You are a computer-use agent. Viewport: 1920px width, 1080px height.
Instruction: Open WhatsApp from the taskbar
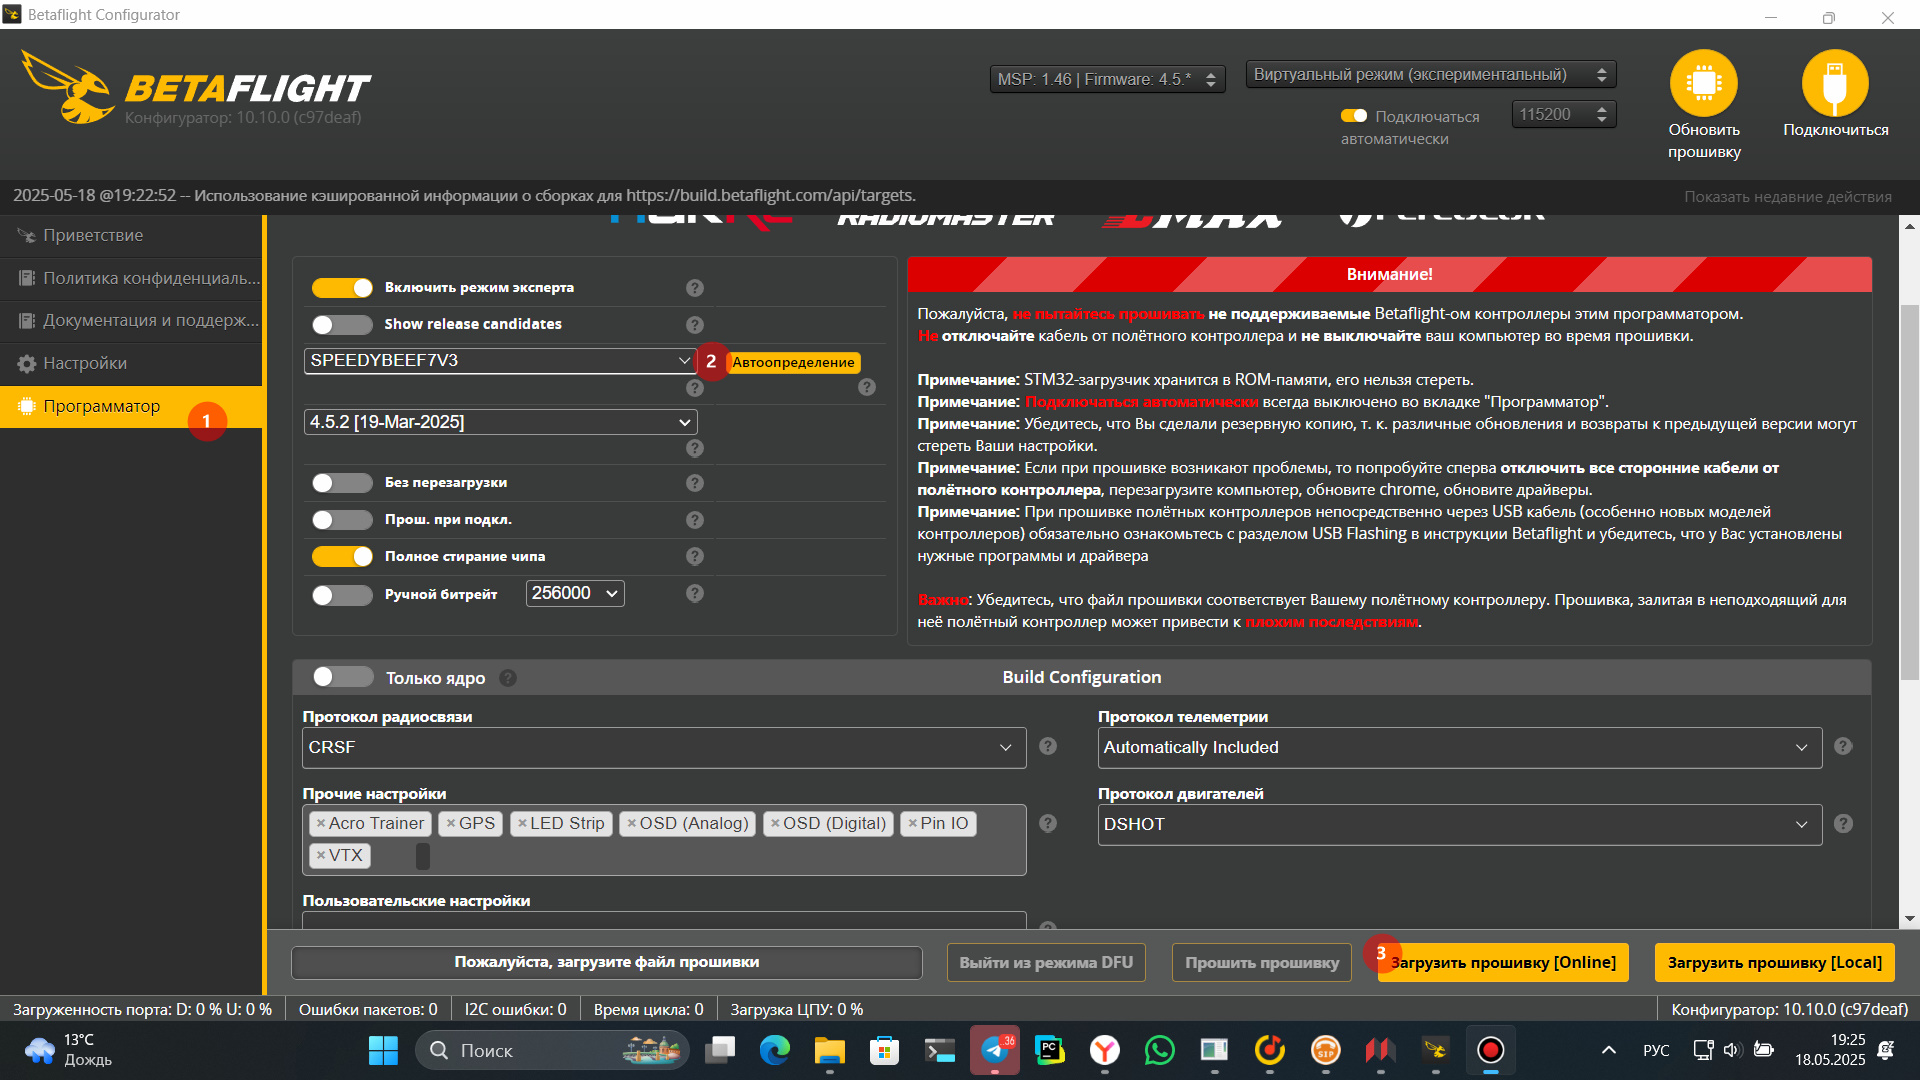point(1159,1050)
